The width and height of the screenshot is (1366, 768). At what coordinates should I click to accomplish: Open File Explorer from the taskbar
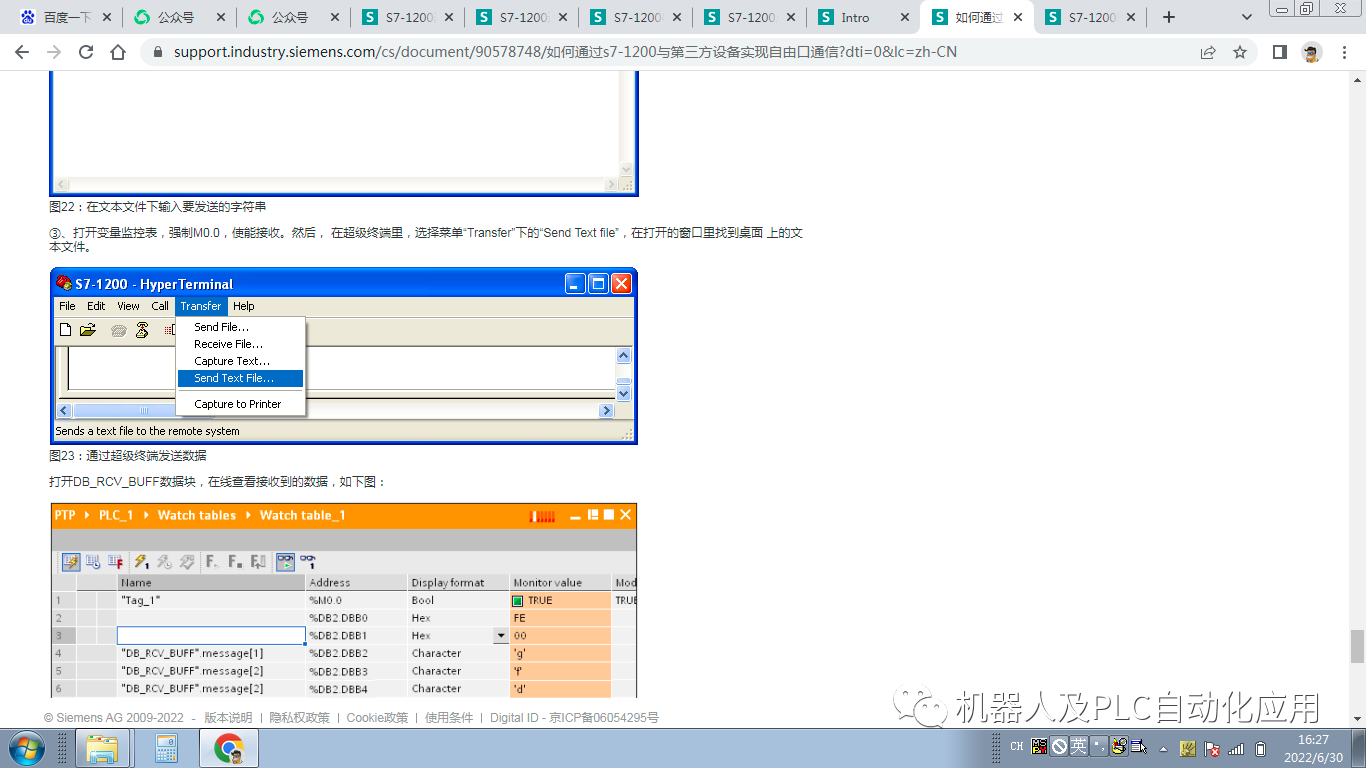point(103,748)
